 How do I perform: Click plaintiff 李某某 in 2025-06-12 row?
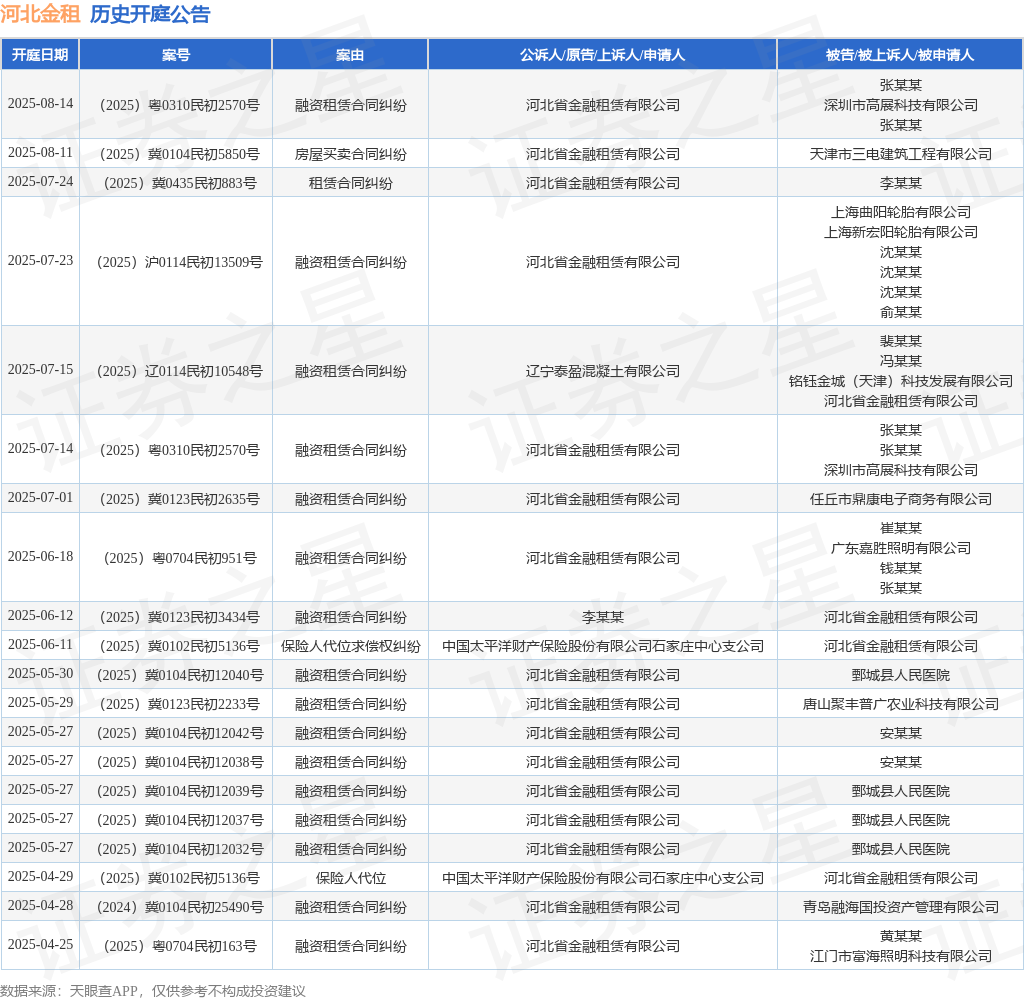click(x=602, y=617)
